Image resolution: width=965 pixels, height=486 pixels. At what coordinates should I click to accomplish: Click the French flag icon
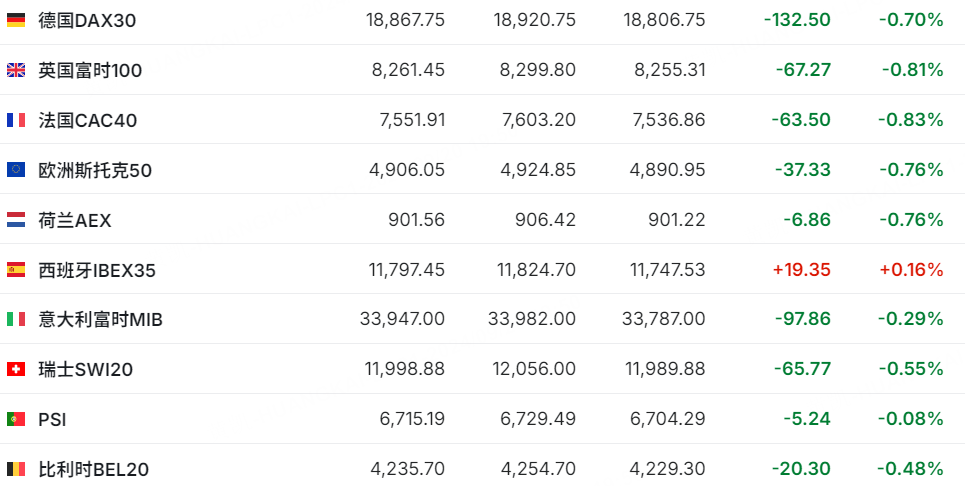tap(16, 120)
